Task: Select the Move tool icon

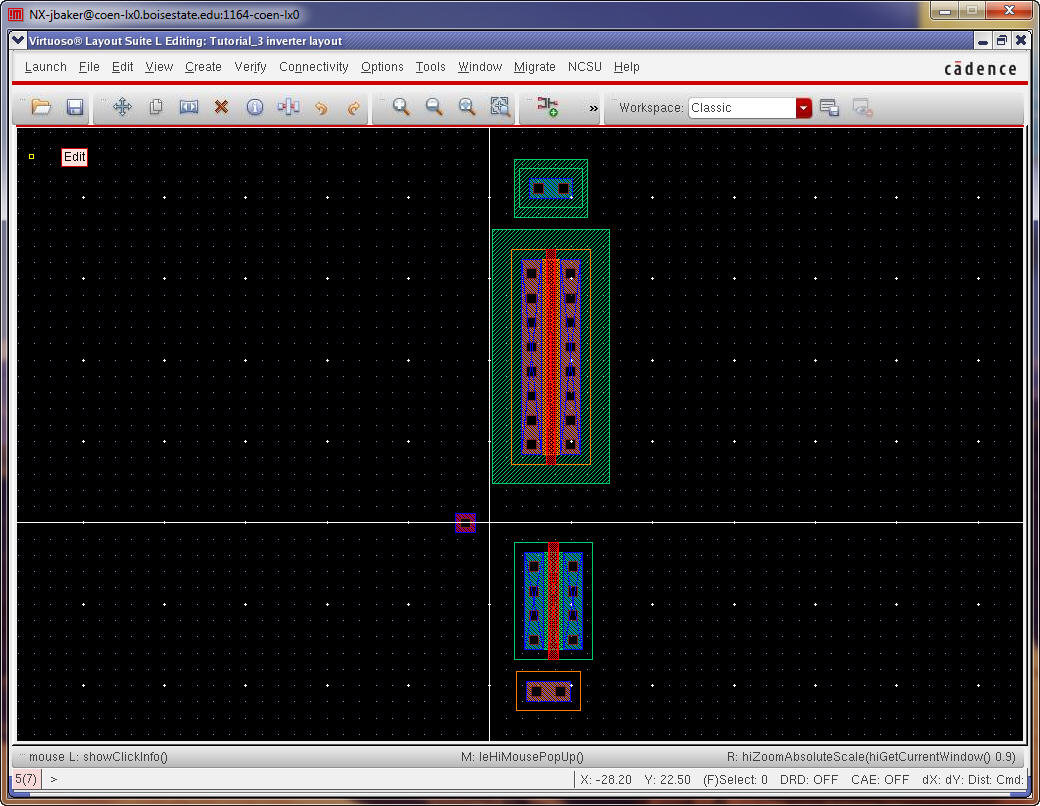Action: tap(122, 107)
